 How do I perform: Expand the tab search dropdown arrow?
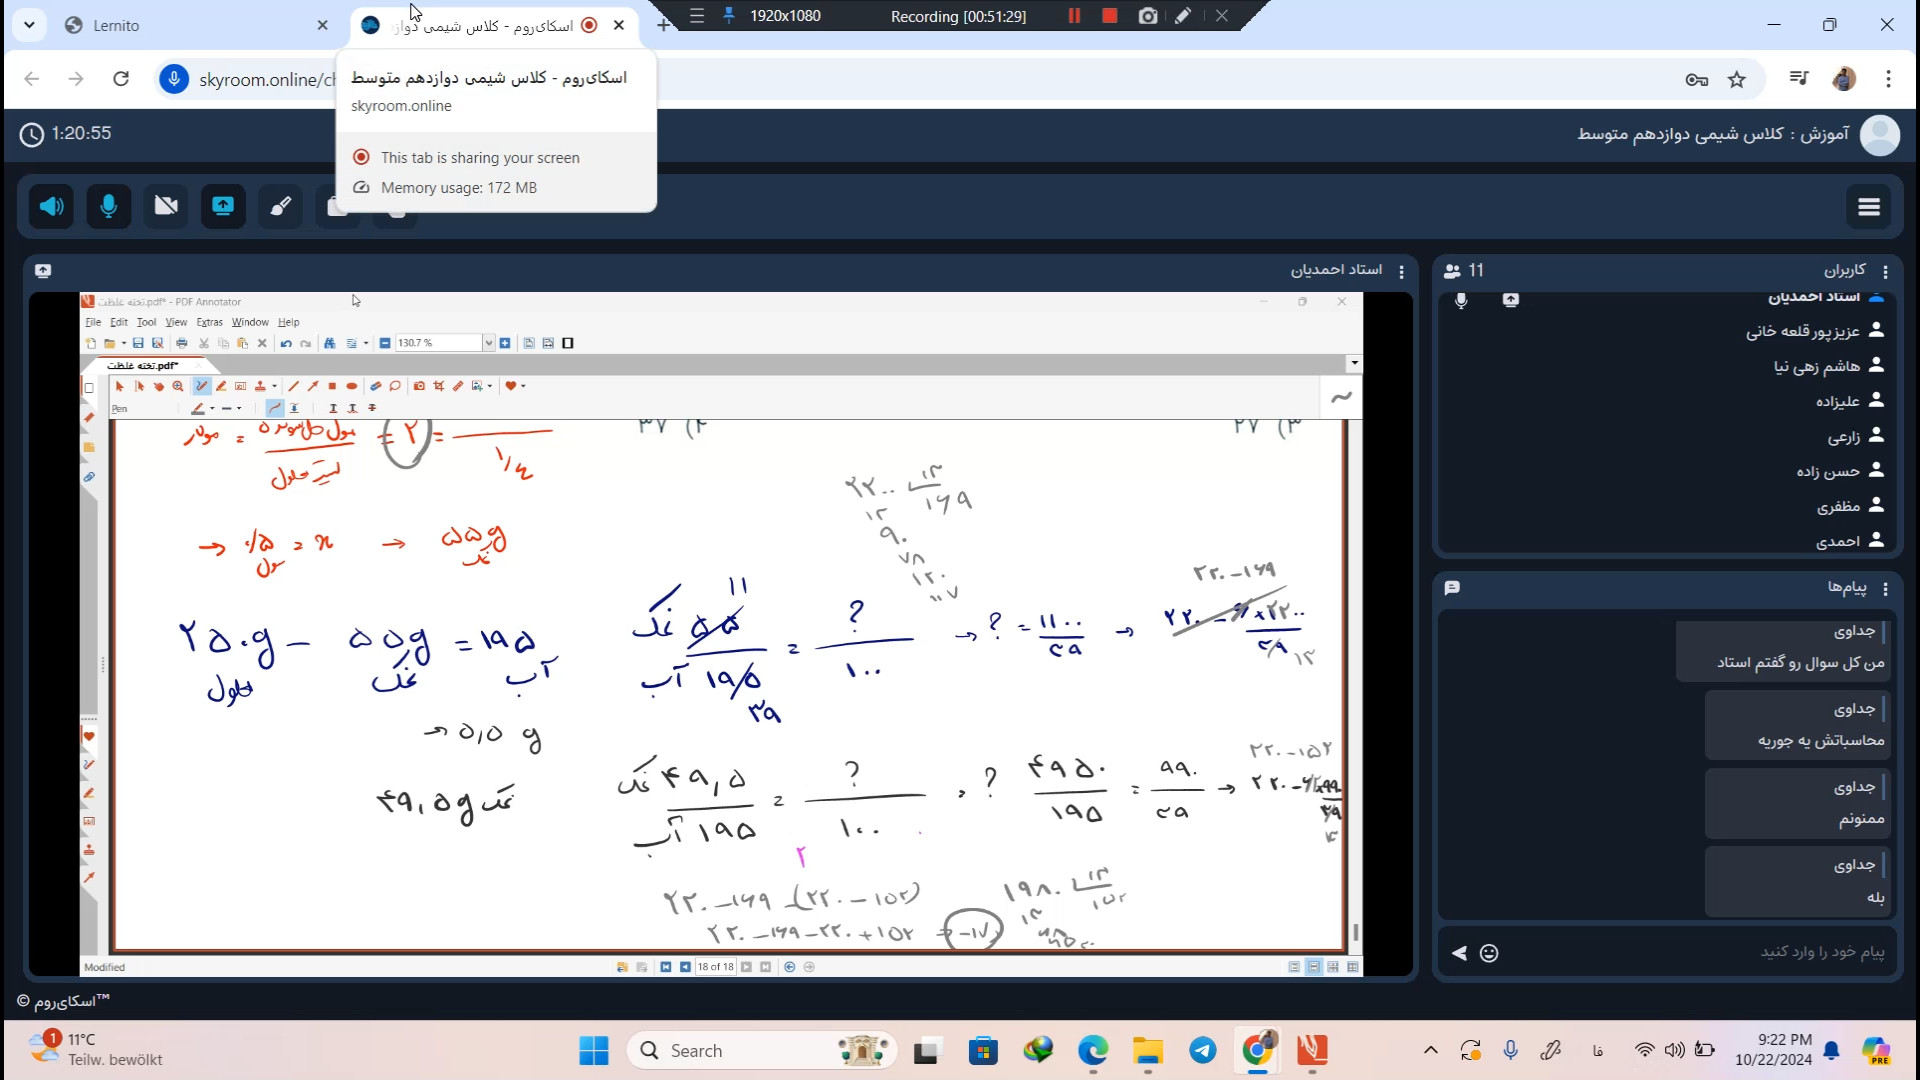pos(29,25)
